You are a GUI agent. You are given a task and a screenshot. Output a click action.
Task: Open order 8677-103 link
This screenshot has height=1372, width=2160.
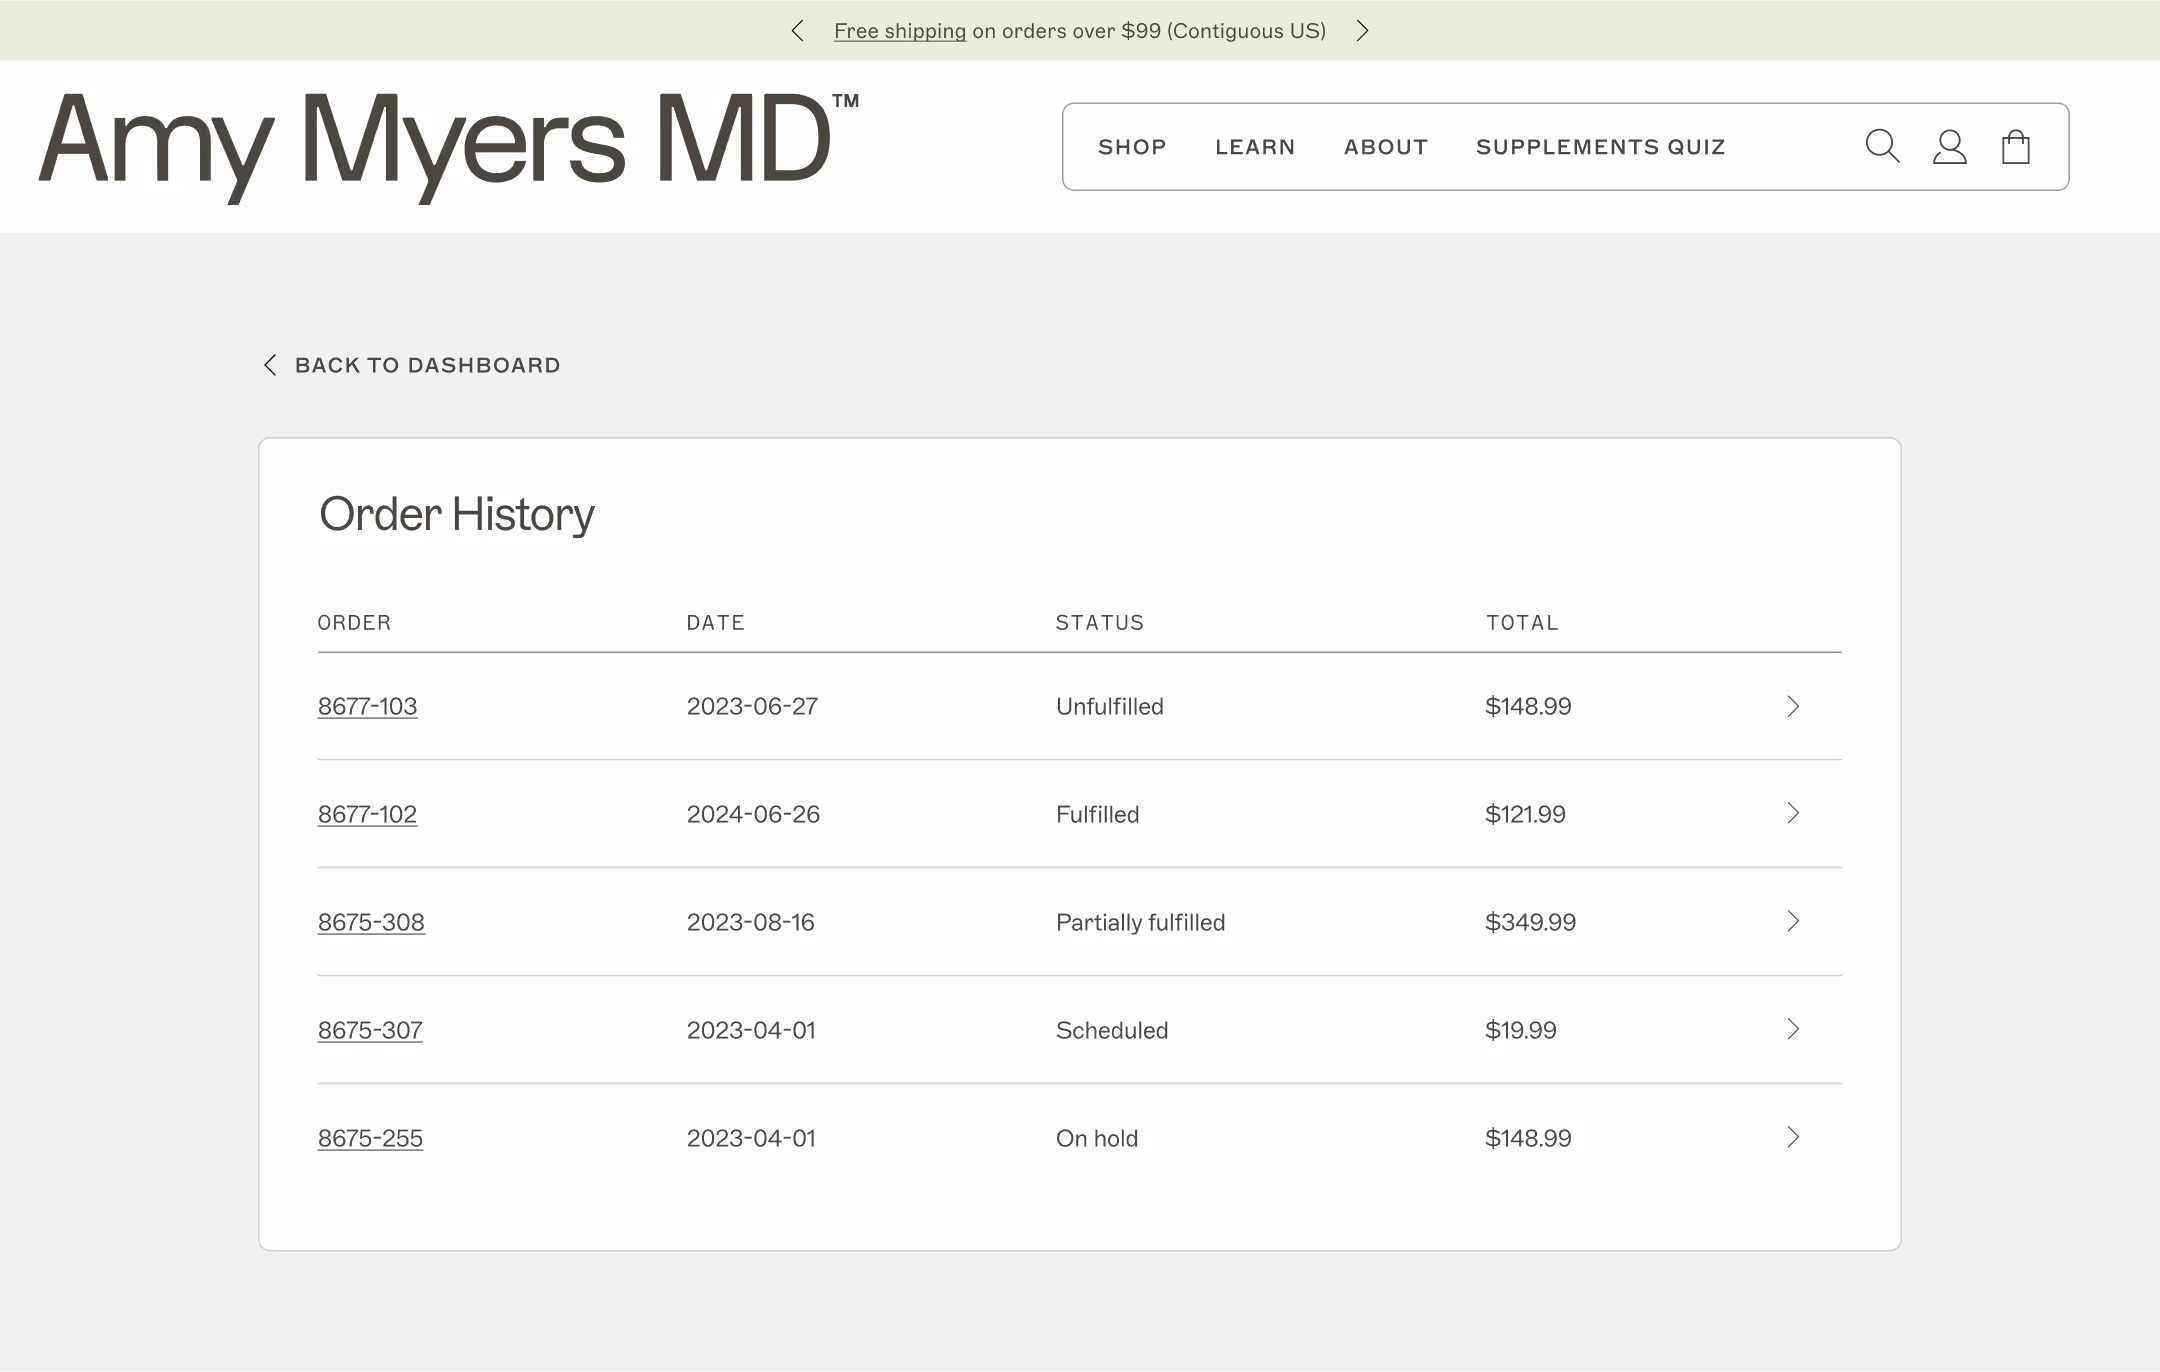coord(367,707)
